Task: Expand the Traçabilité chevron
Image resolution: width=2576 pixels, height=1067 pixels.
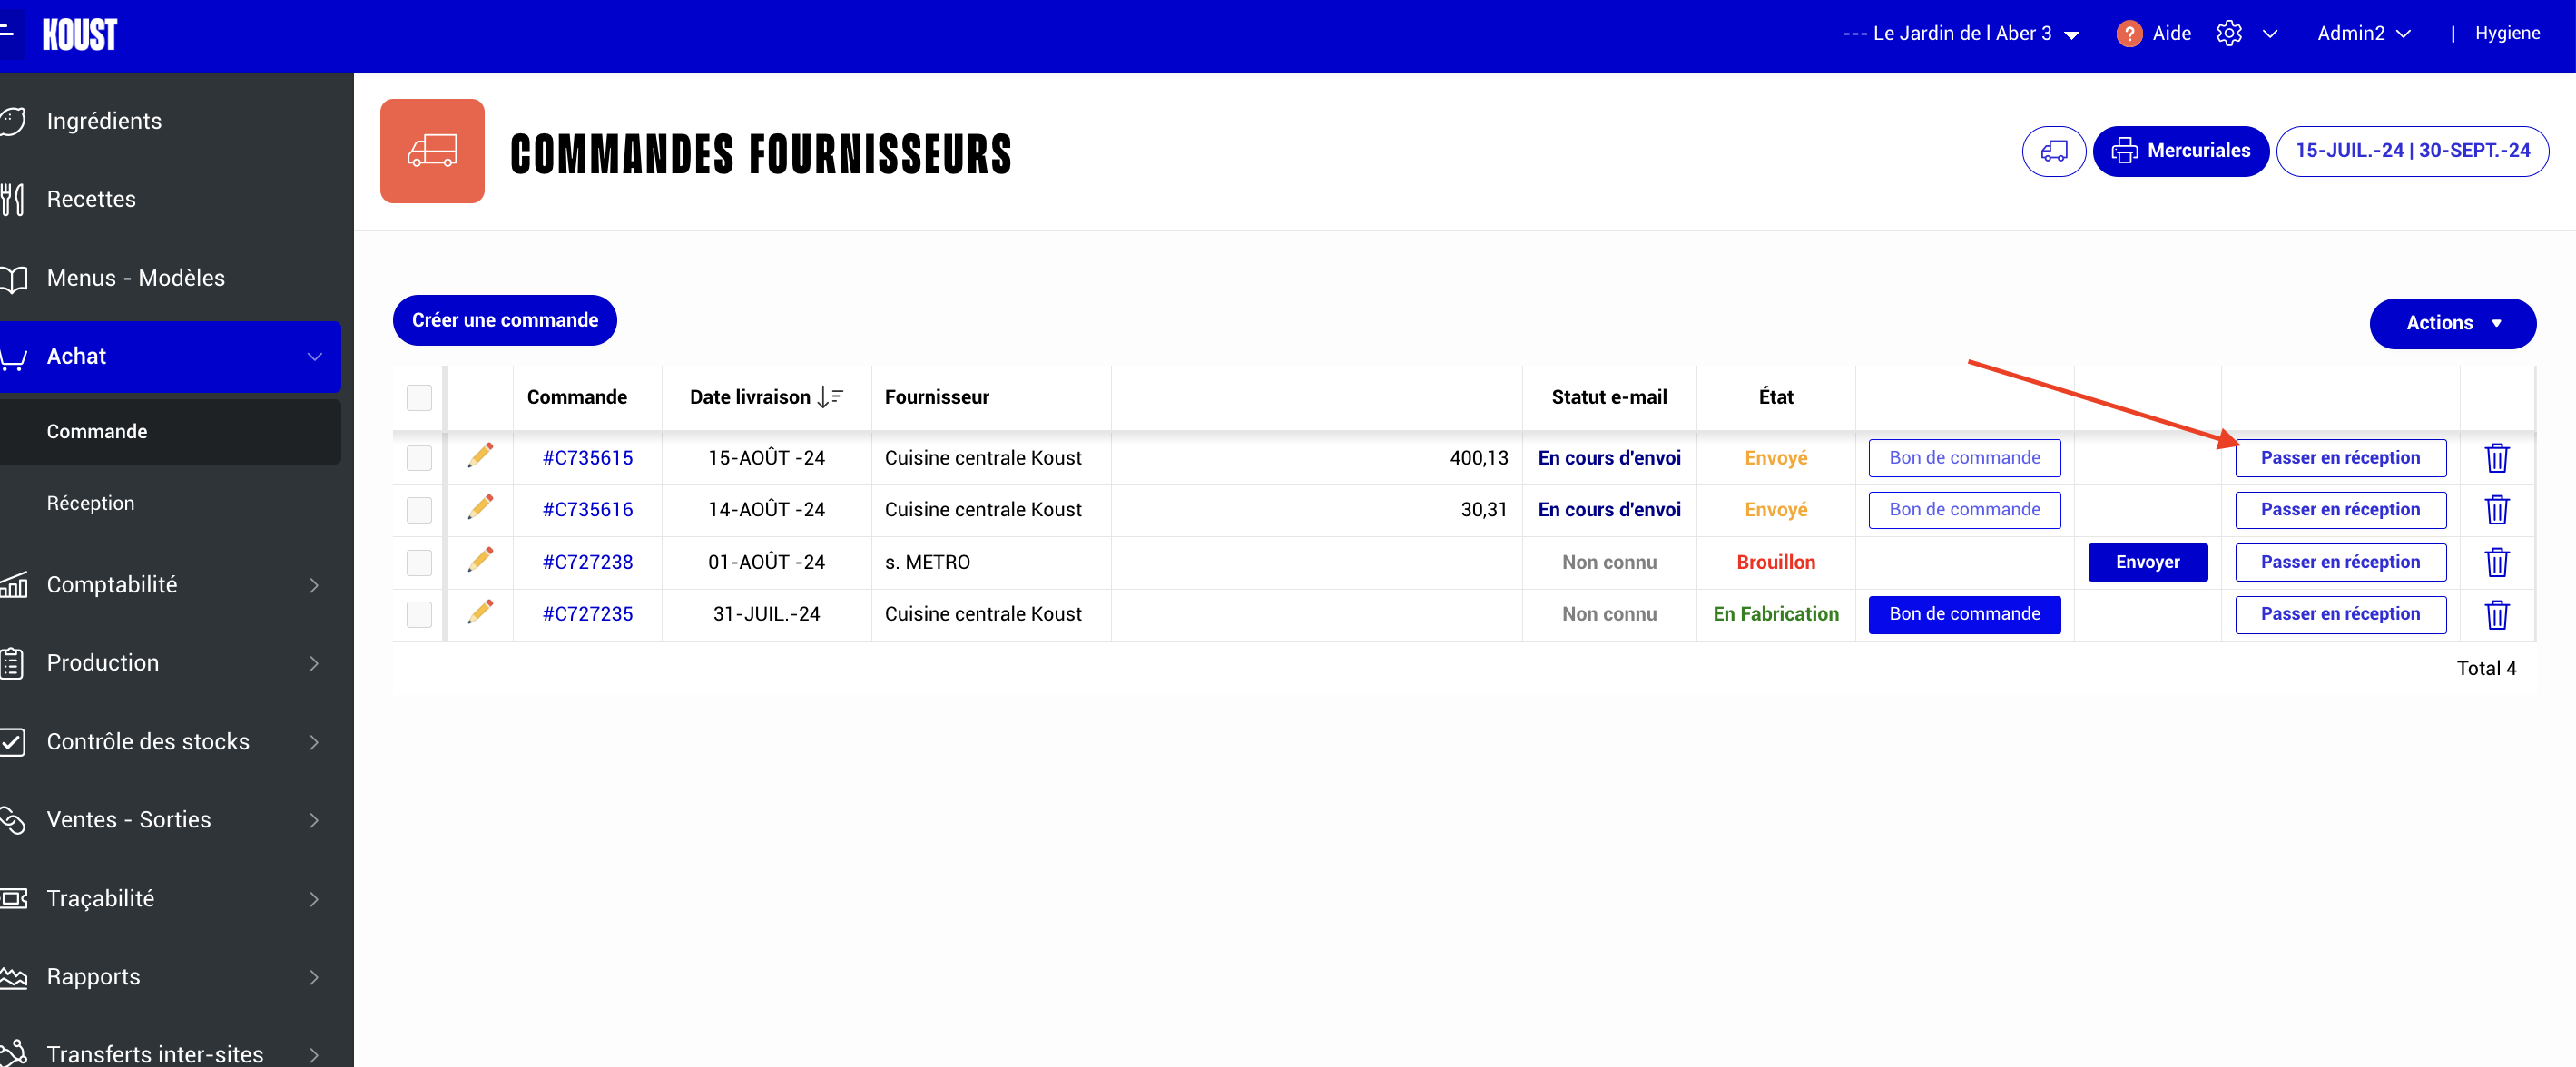Action: tap(314, 899)
